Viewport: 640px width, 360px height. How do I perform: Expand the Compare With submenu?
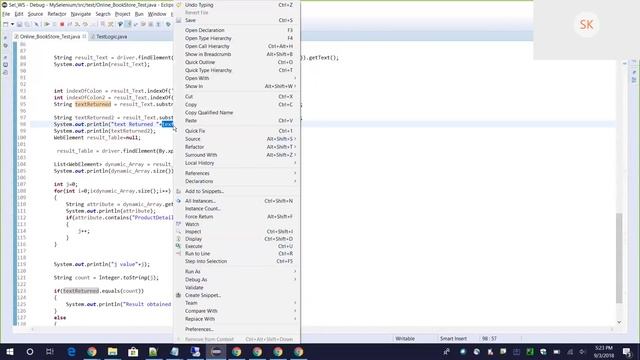(x=237, y=311)
